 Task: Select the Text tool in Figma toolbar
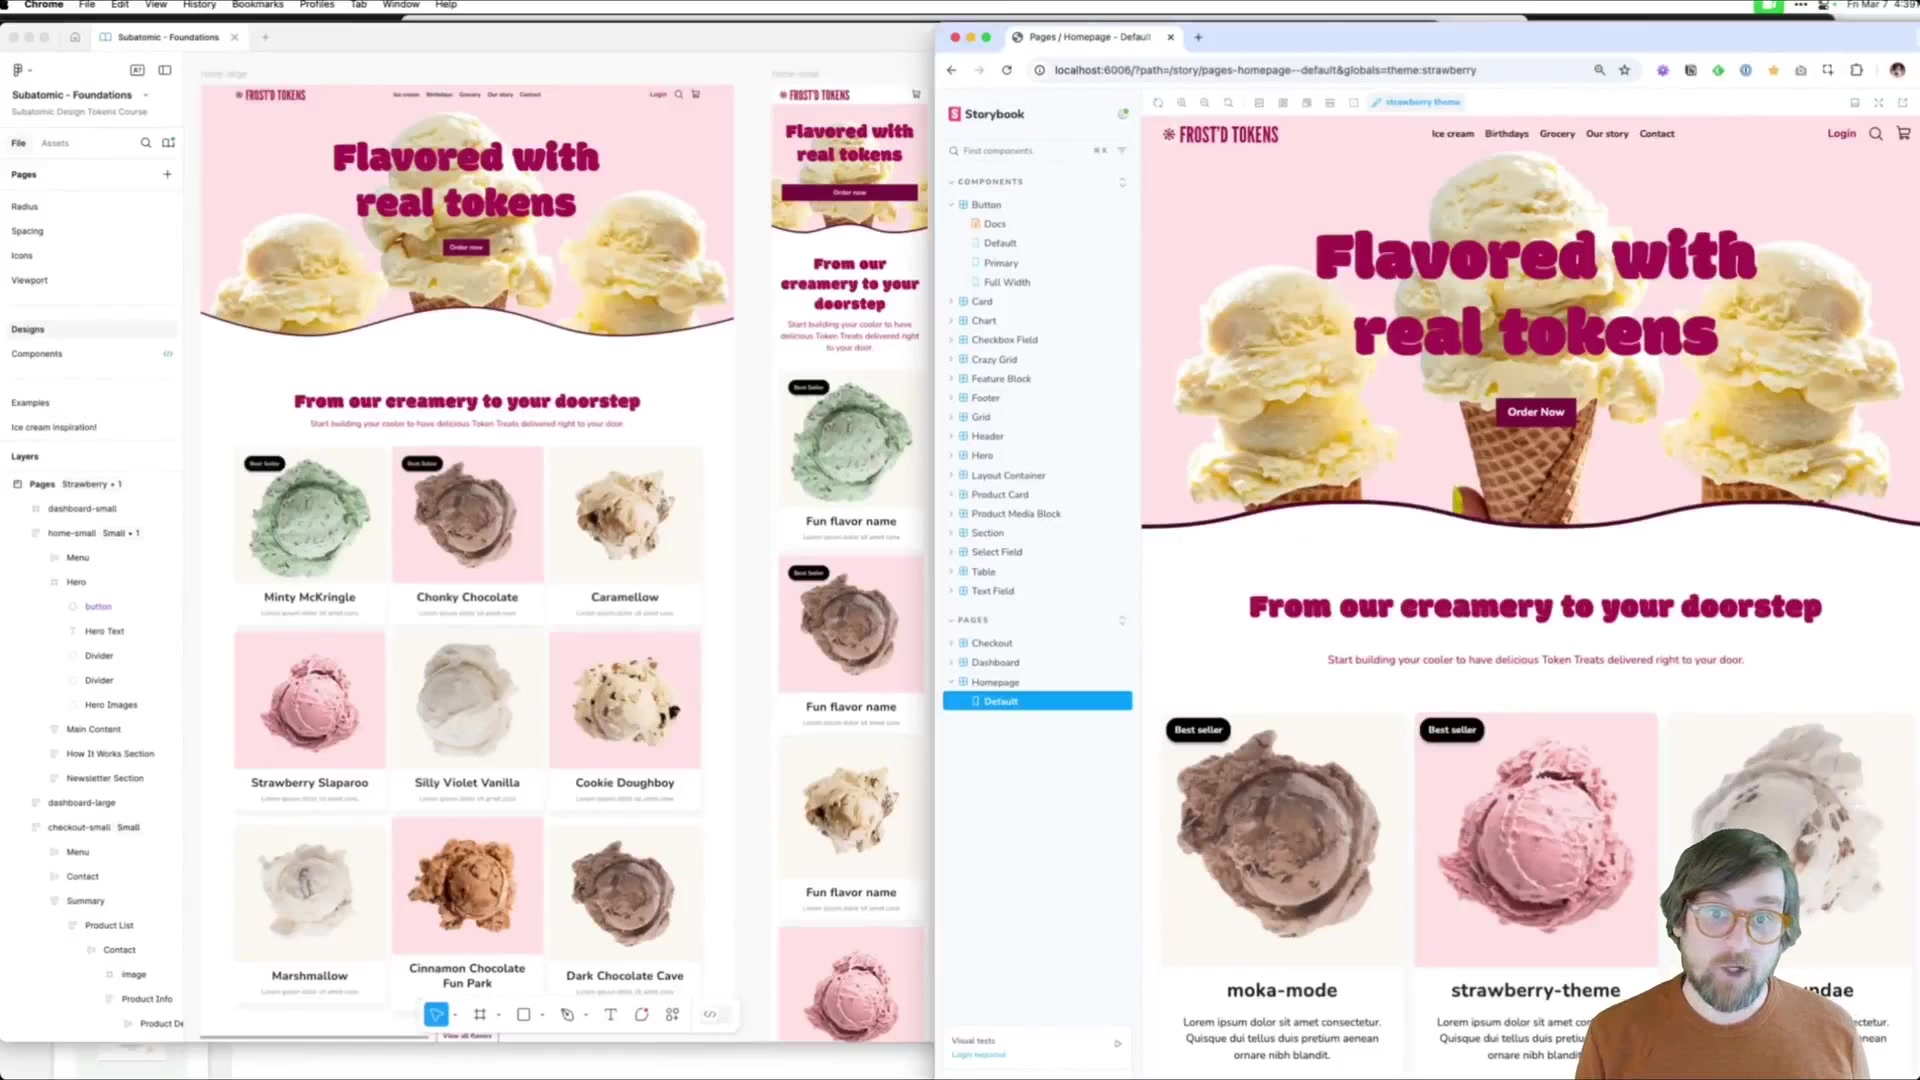tap(611, 1014)
